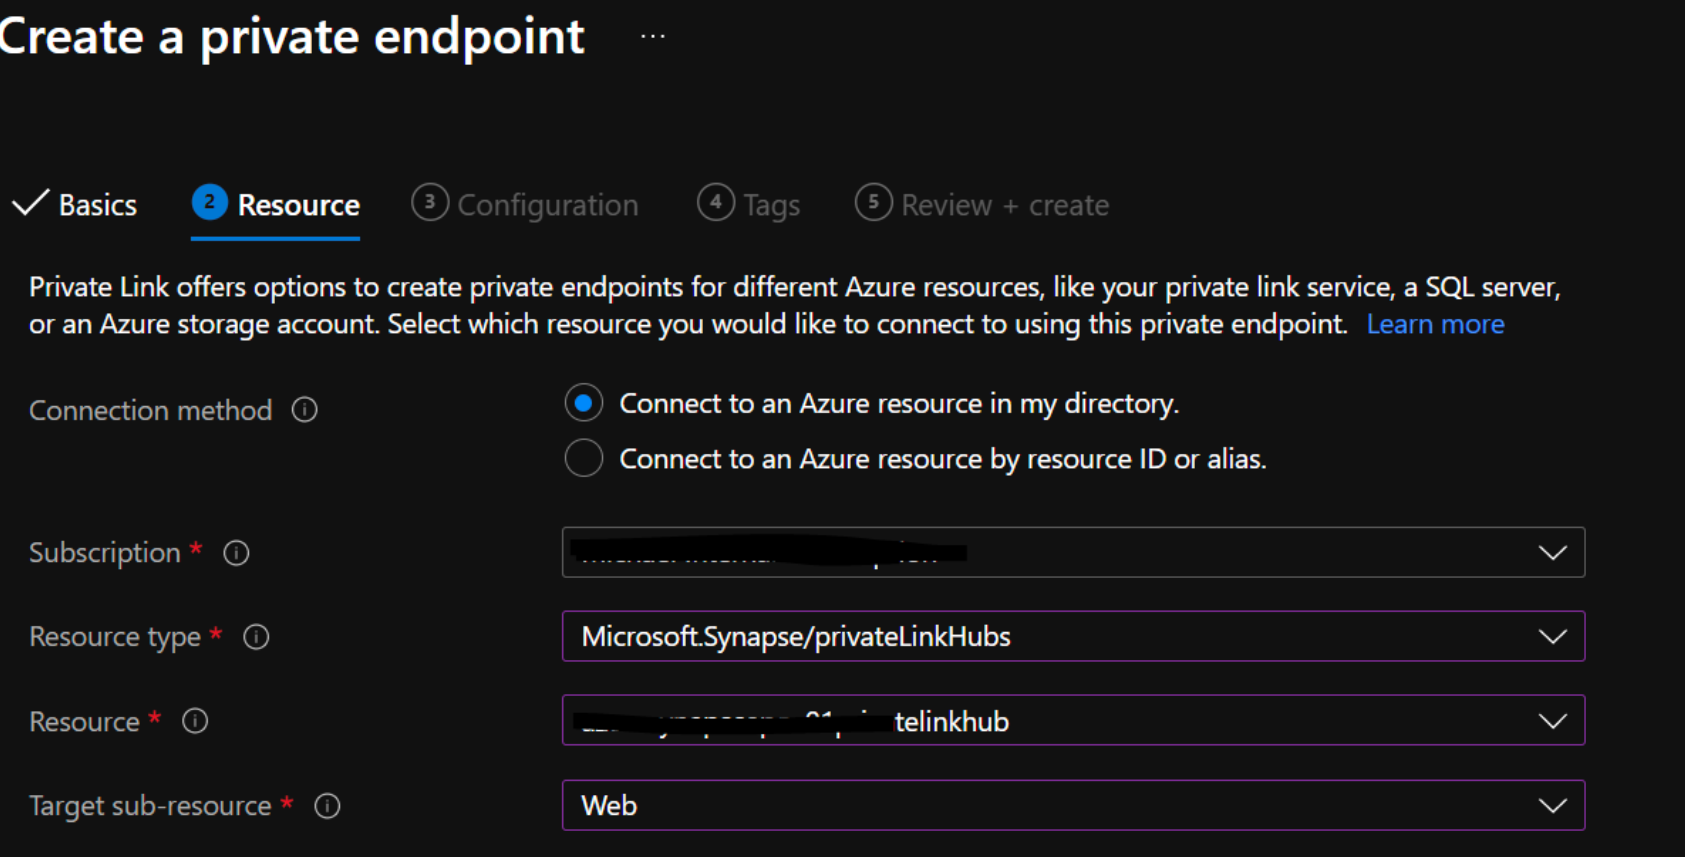The height and width of the screenshot is (857, 1685).
Task: Open the ellipsis menu beside page title
Action: point(653,37)
